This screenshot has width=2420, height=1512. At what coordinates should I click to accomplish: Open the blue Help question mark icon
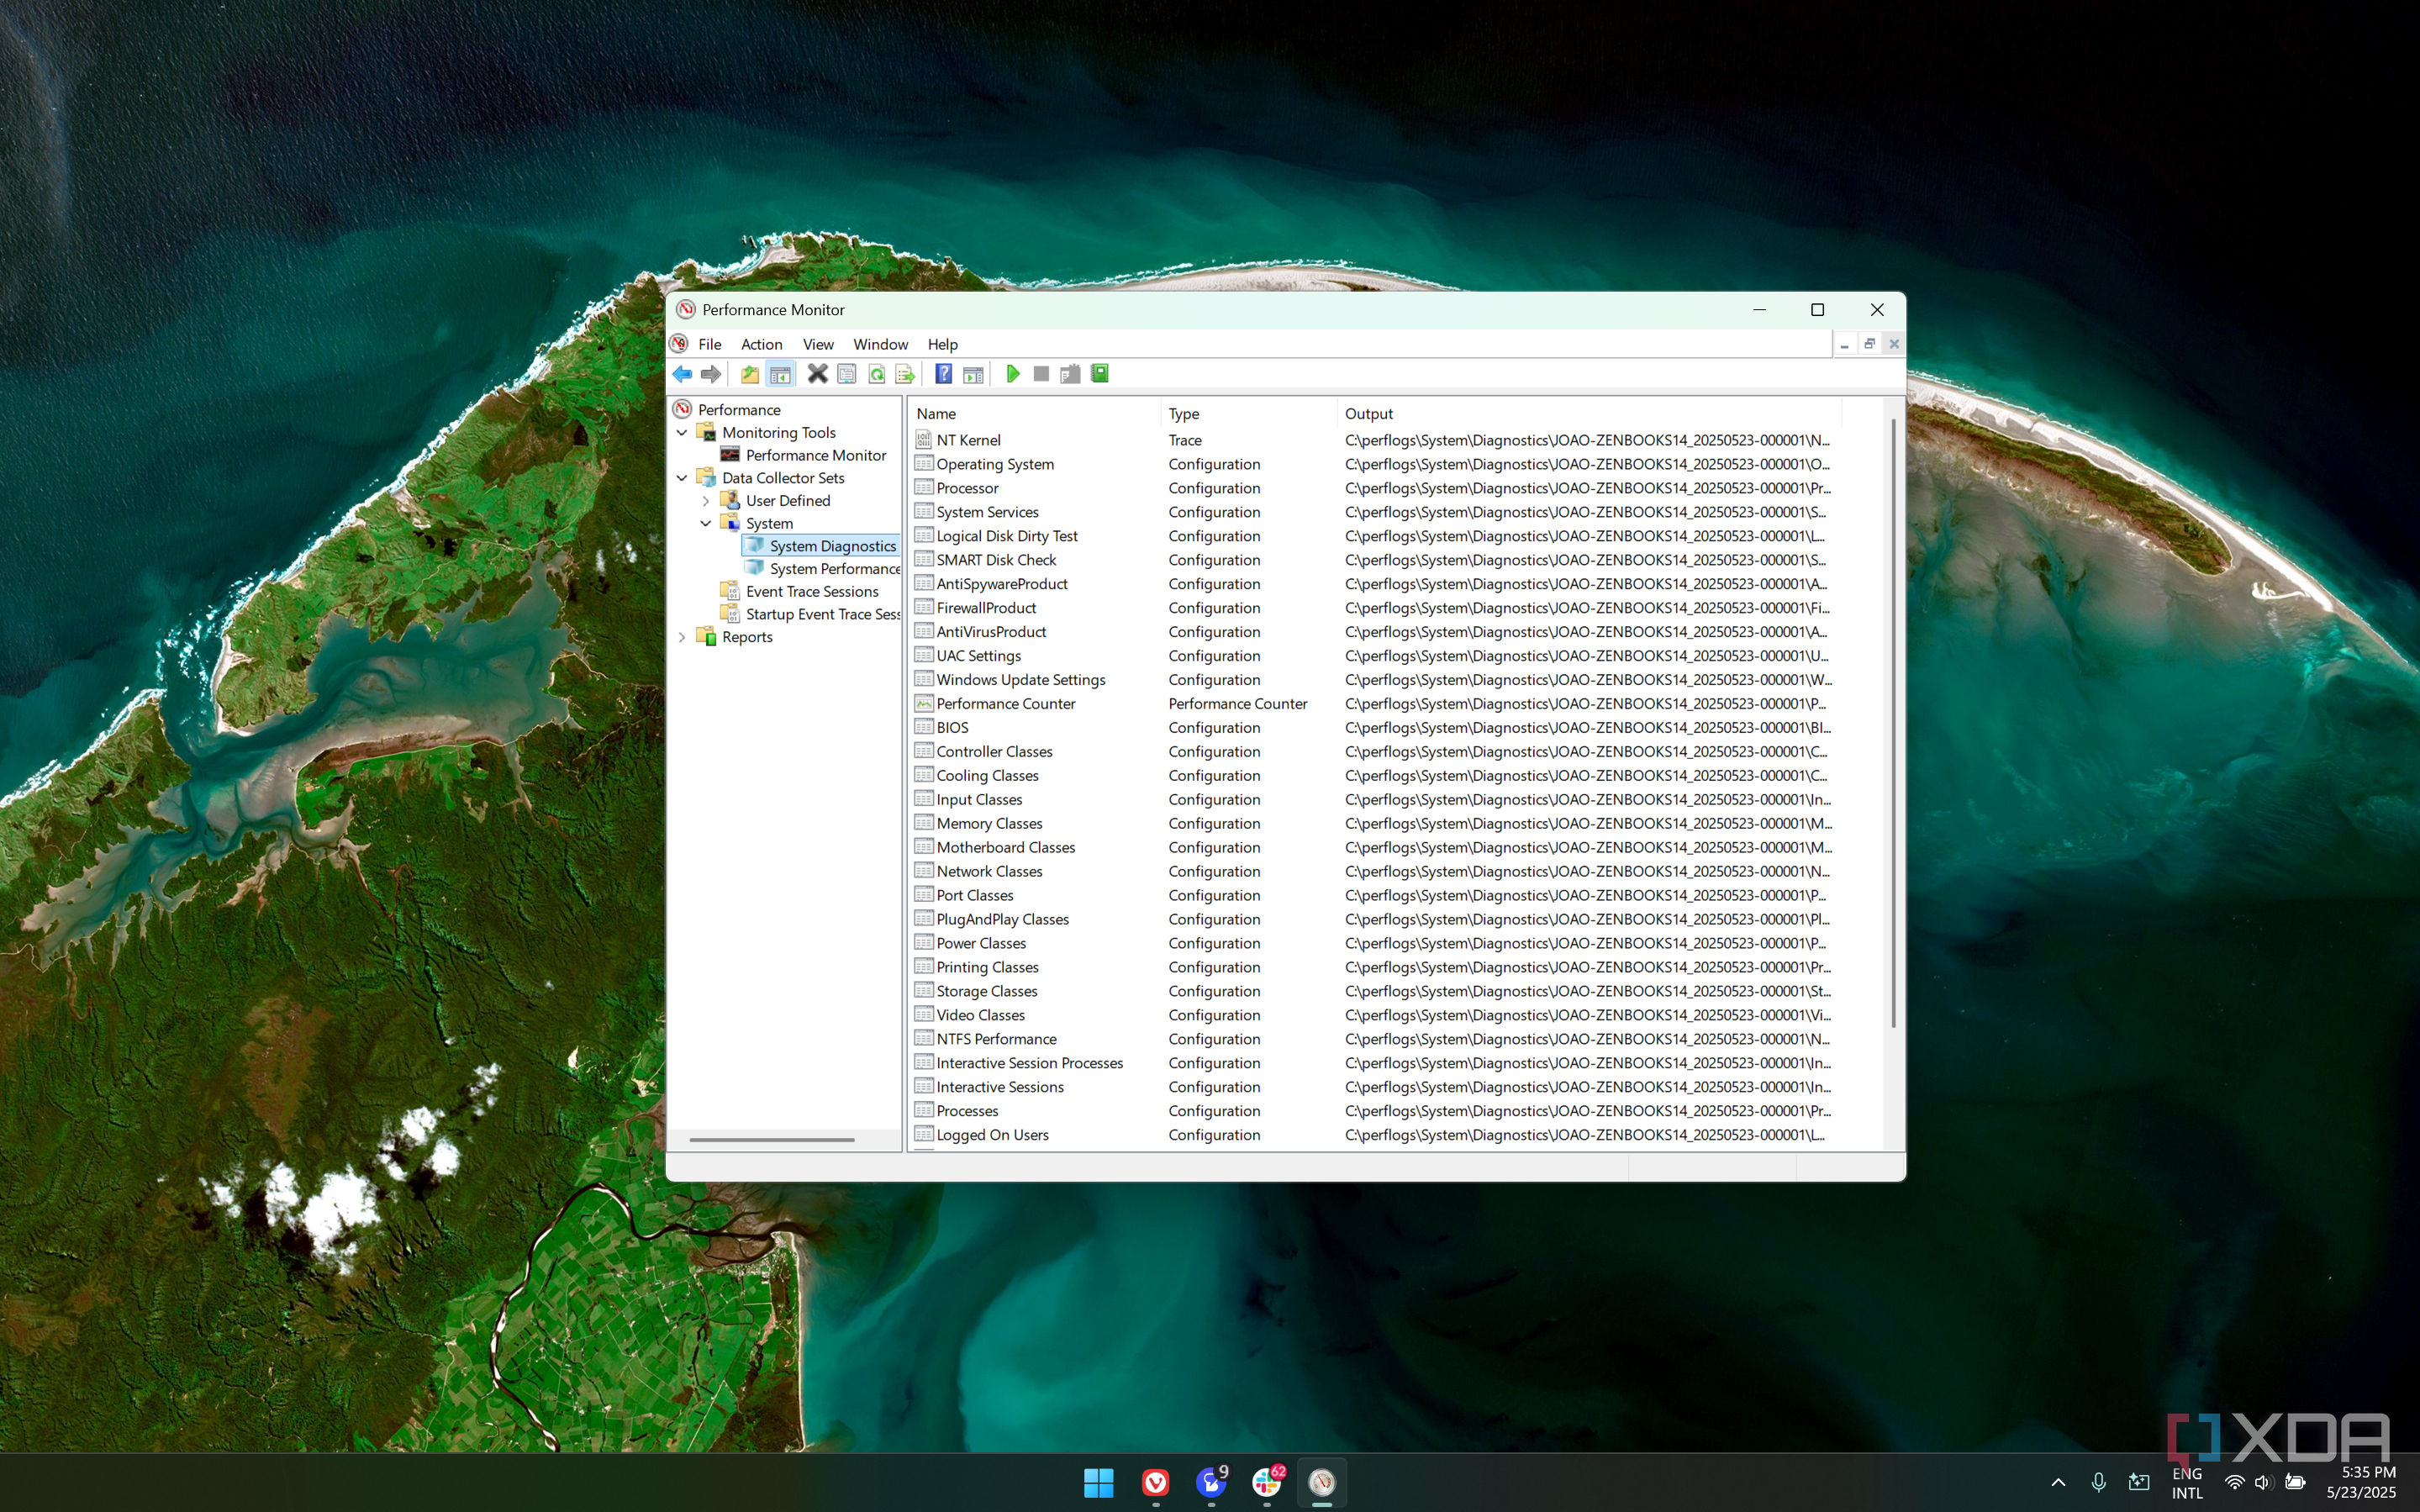pyautogui.click(x=943, y=374)
